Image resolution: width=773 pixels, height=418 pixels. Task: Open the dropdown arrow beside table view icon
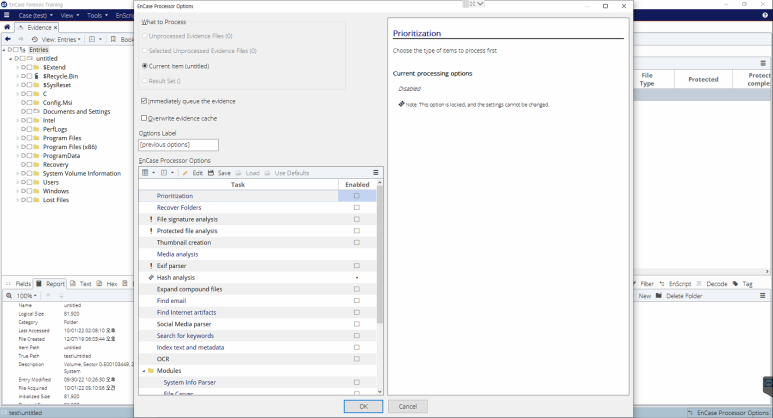(153, 173)
